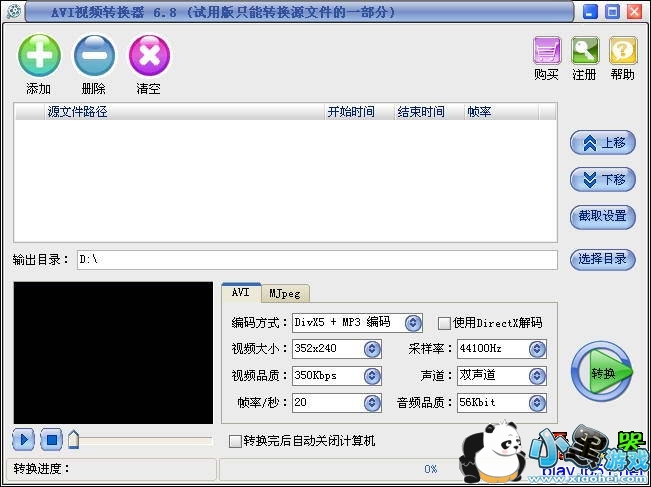Viewport: 651px width, 487px height.
Task: Click the output directory D:\ input field
Action: pos(317,260)
